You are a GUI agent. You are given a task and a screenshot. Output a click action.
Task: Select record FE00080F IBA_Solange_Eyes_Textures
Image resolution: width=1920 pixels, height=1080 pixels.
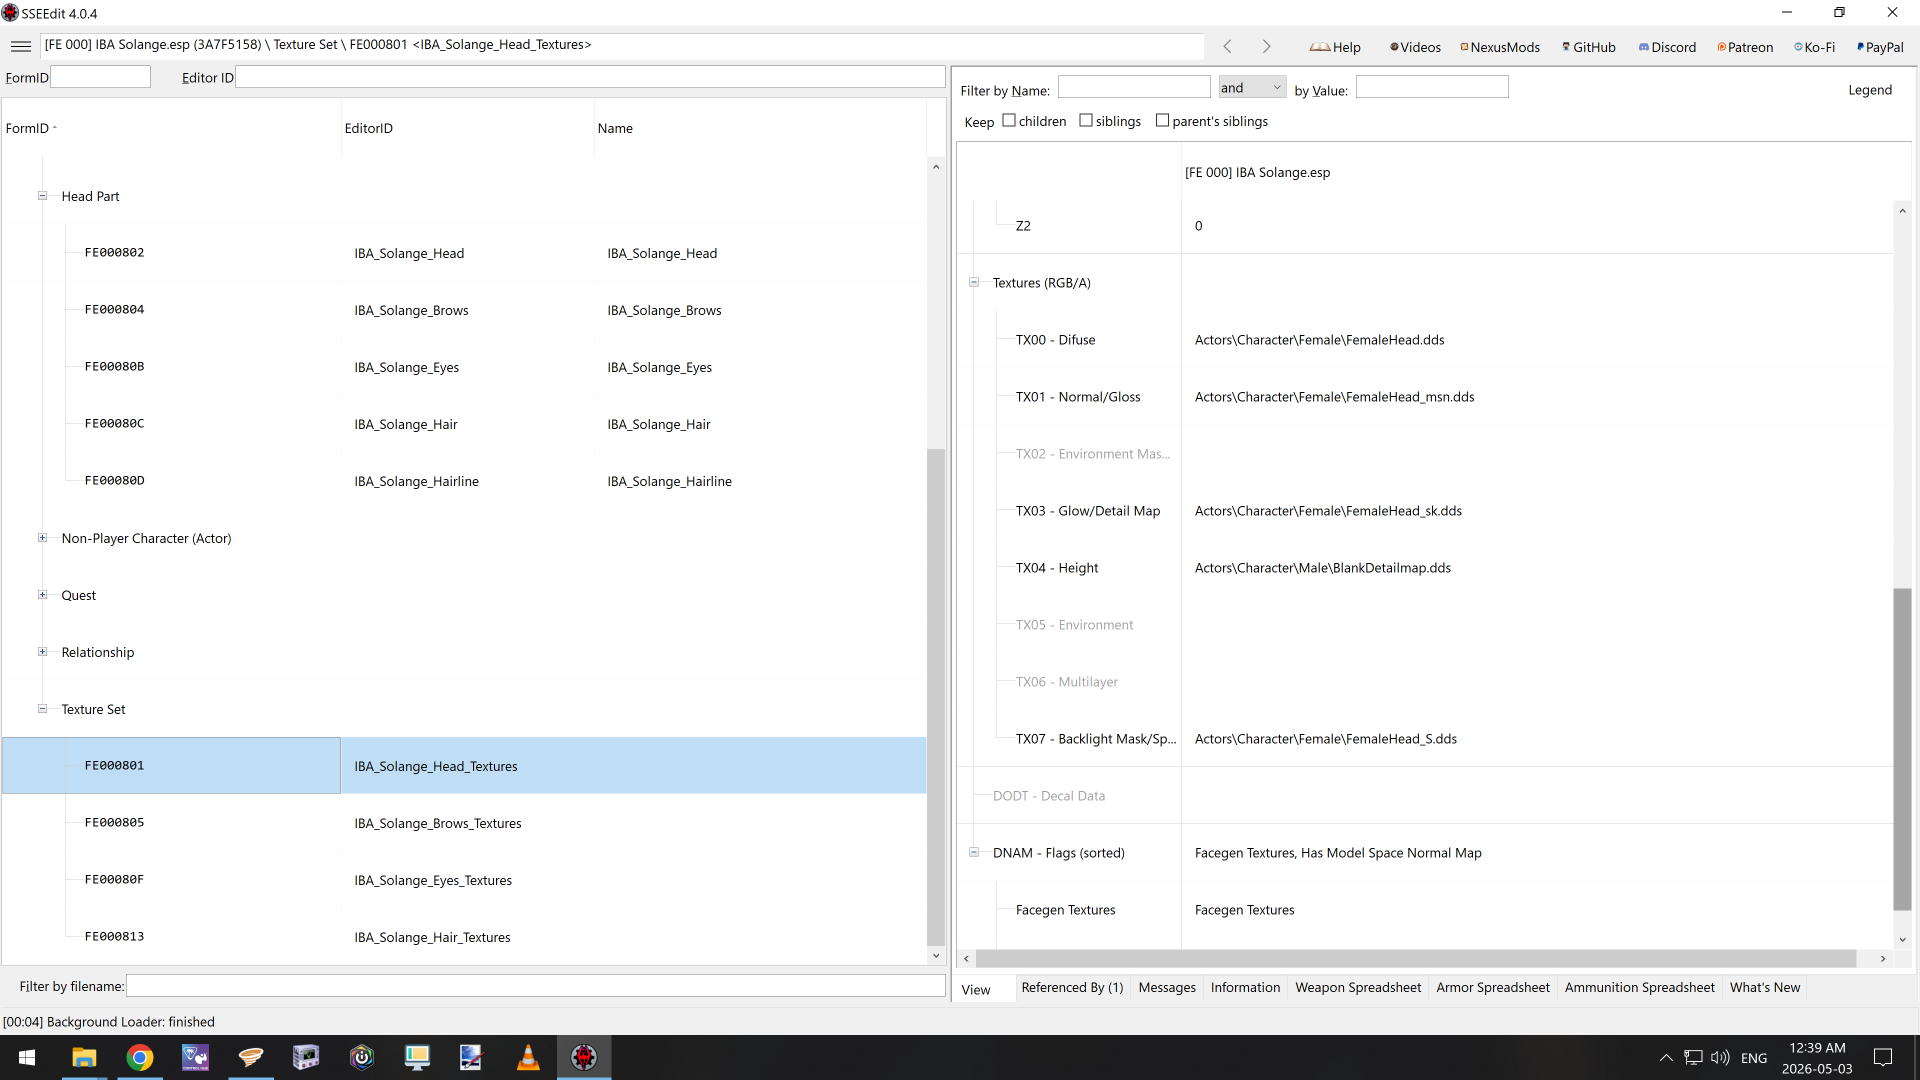464,880
